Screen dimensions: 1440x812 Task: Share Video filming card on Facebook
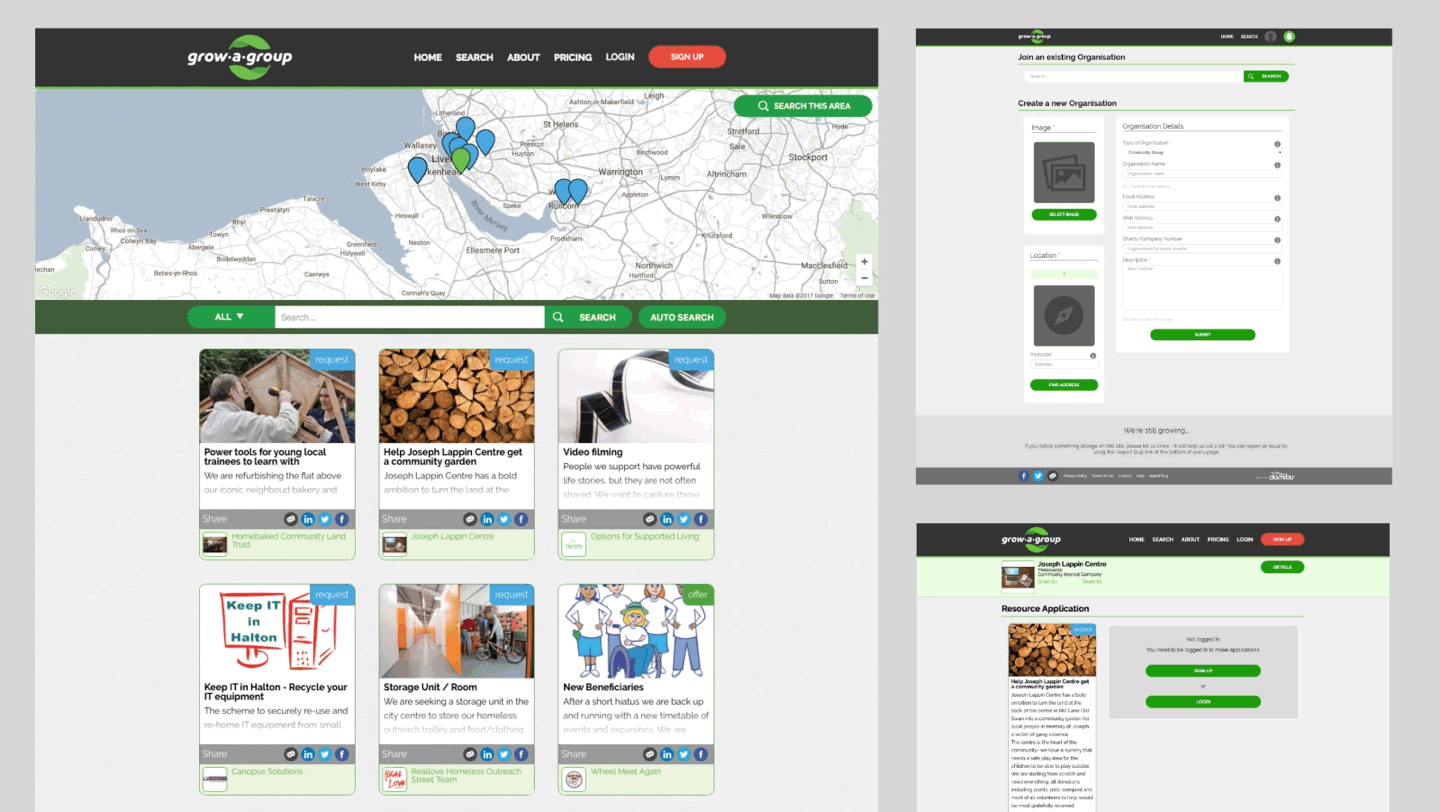[x=701, y=519]
